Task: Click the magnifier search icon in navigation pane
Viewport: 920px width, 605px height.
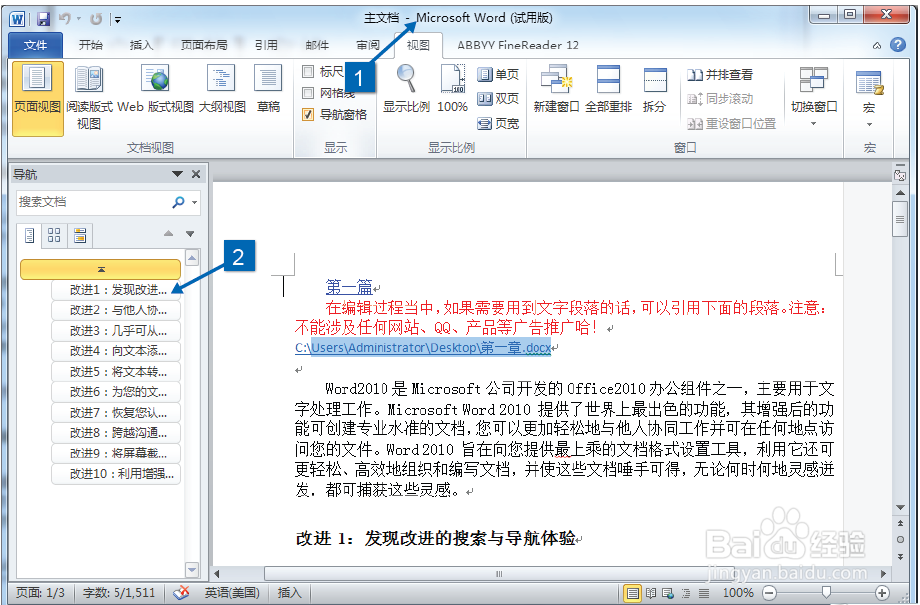Action: pos(178,202)
